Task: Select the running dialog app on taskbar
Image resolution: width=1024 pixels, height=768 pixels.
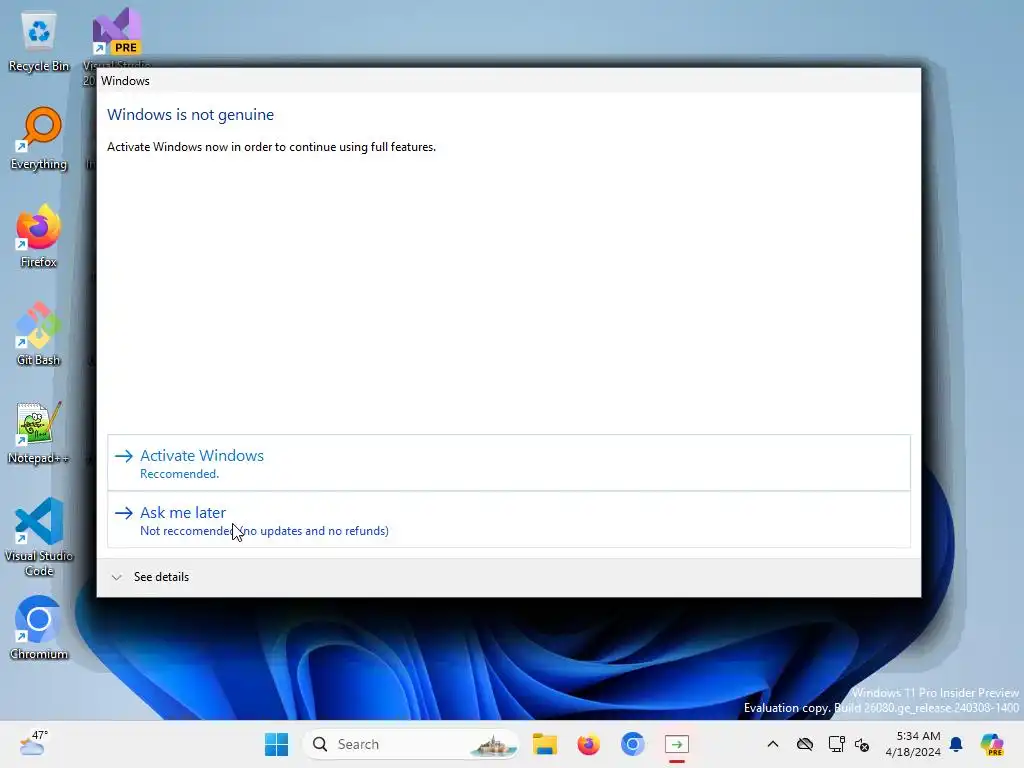Action: [677, 744]
